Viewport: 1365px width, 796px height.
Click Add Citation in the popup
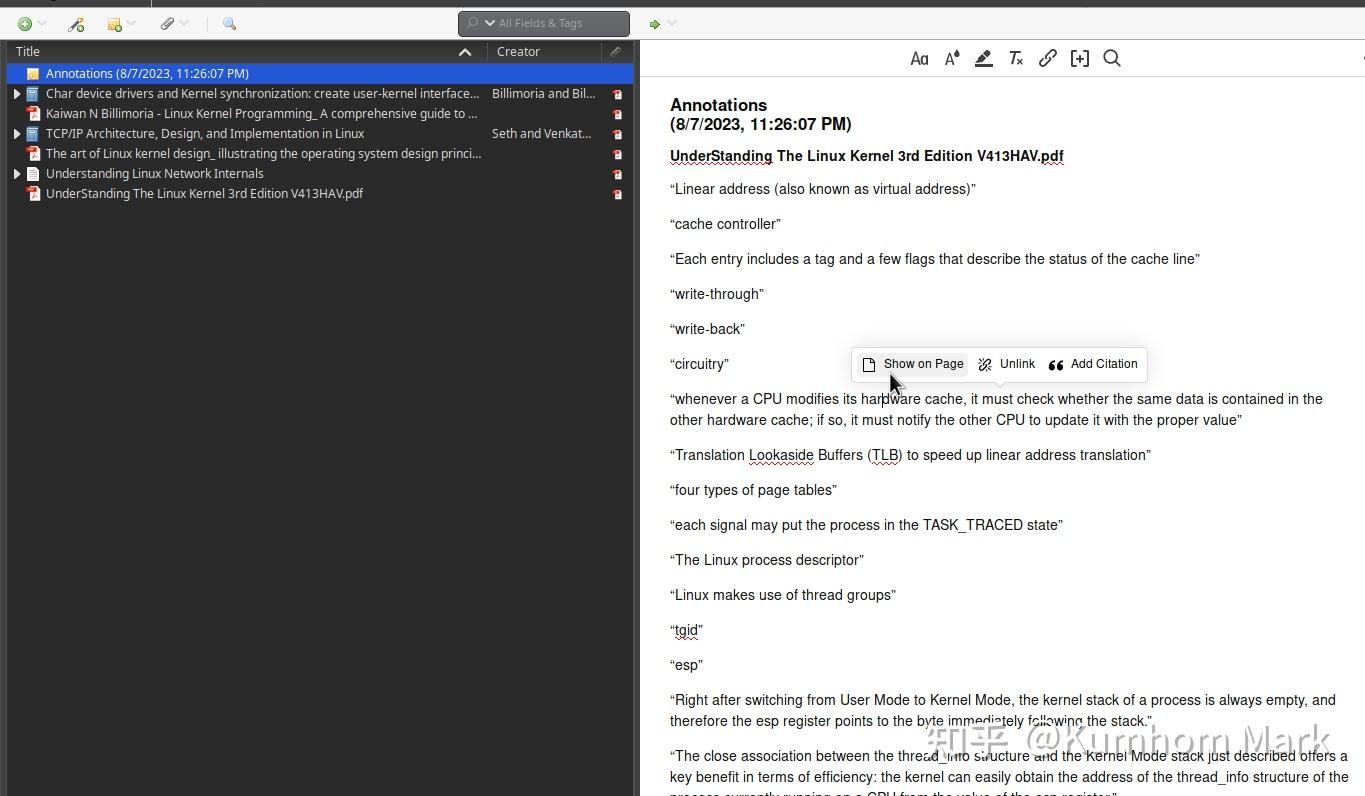point(1095,364)
